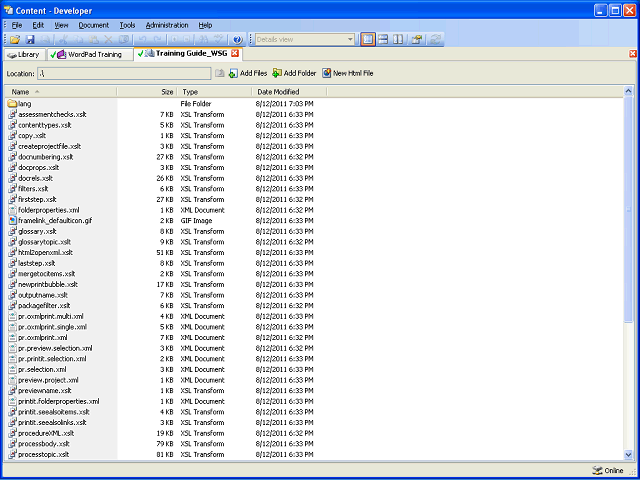Click the Find binoculars toolbar icon

[203, 40]
